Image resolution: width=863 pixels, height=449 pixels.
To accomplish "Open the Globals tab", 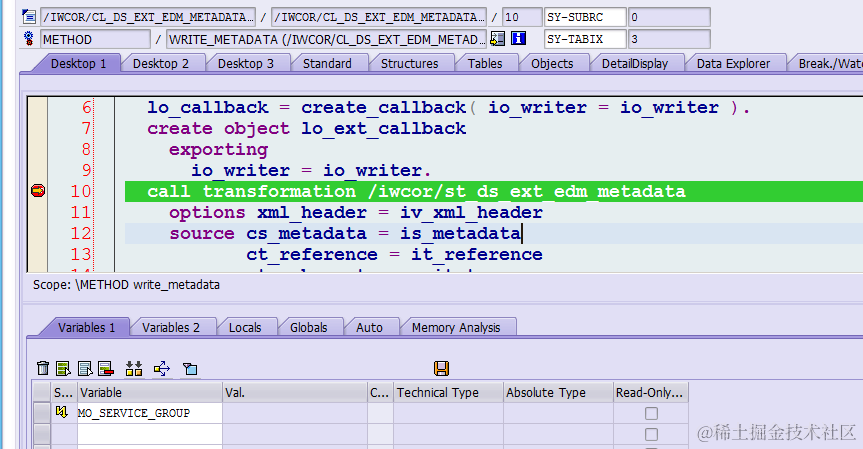I will coord(308,327).
